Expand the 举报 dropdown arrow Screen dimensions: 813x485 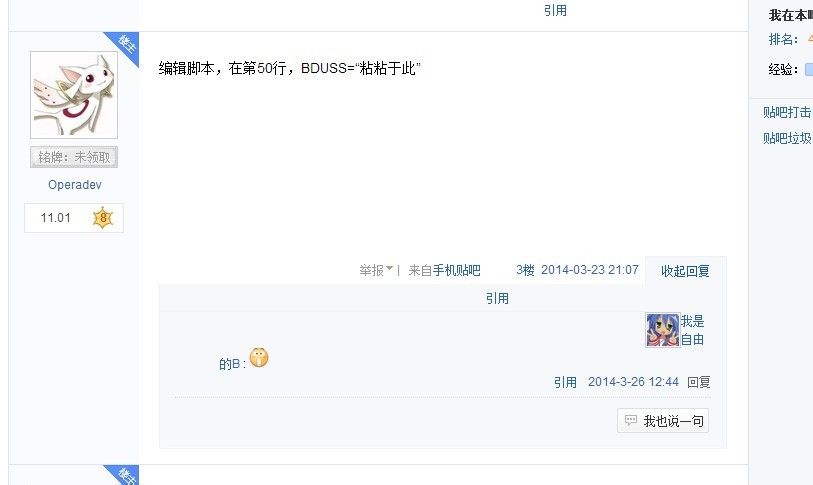pyautogui.click(x=390, y=270)
